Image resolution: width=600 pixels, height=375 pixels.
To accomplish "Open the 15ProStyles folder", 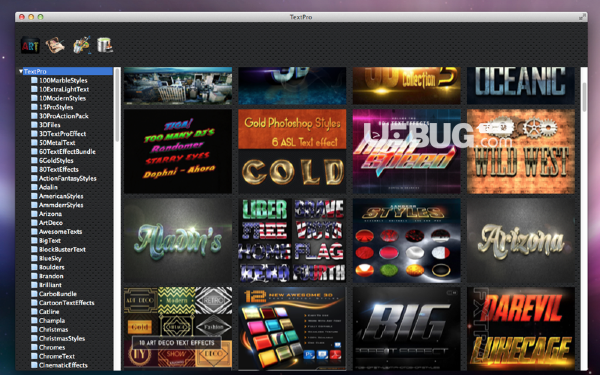I will 56,107.
